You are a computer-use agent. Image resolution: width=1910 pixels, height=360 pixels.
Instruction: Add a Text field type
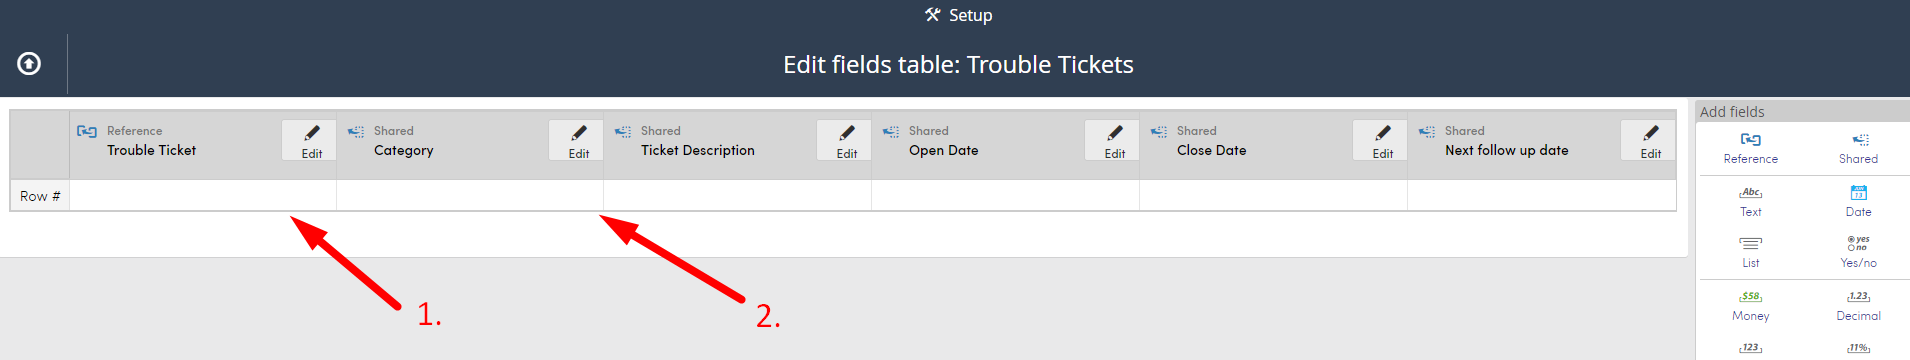click(1751, 201)
